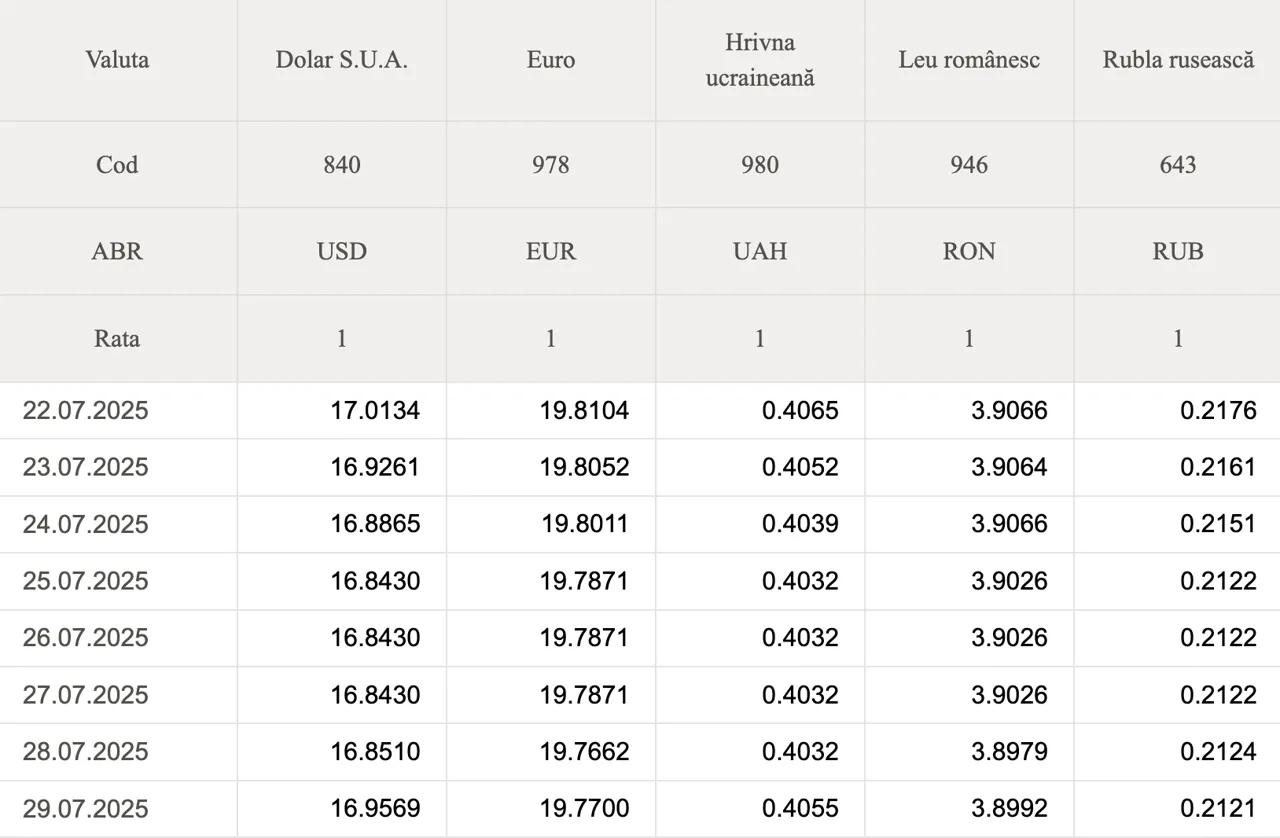Screen dimensions: 1280x838
Task: Select the Euro value 19.7700
Action: pos(584,808)
